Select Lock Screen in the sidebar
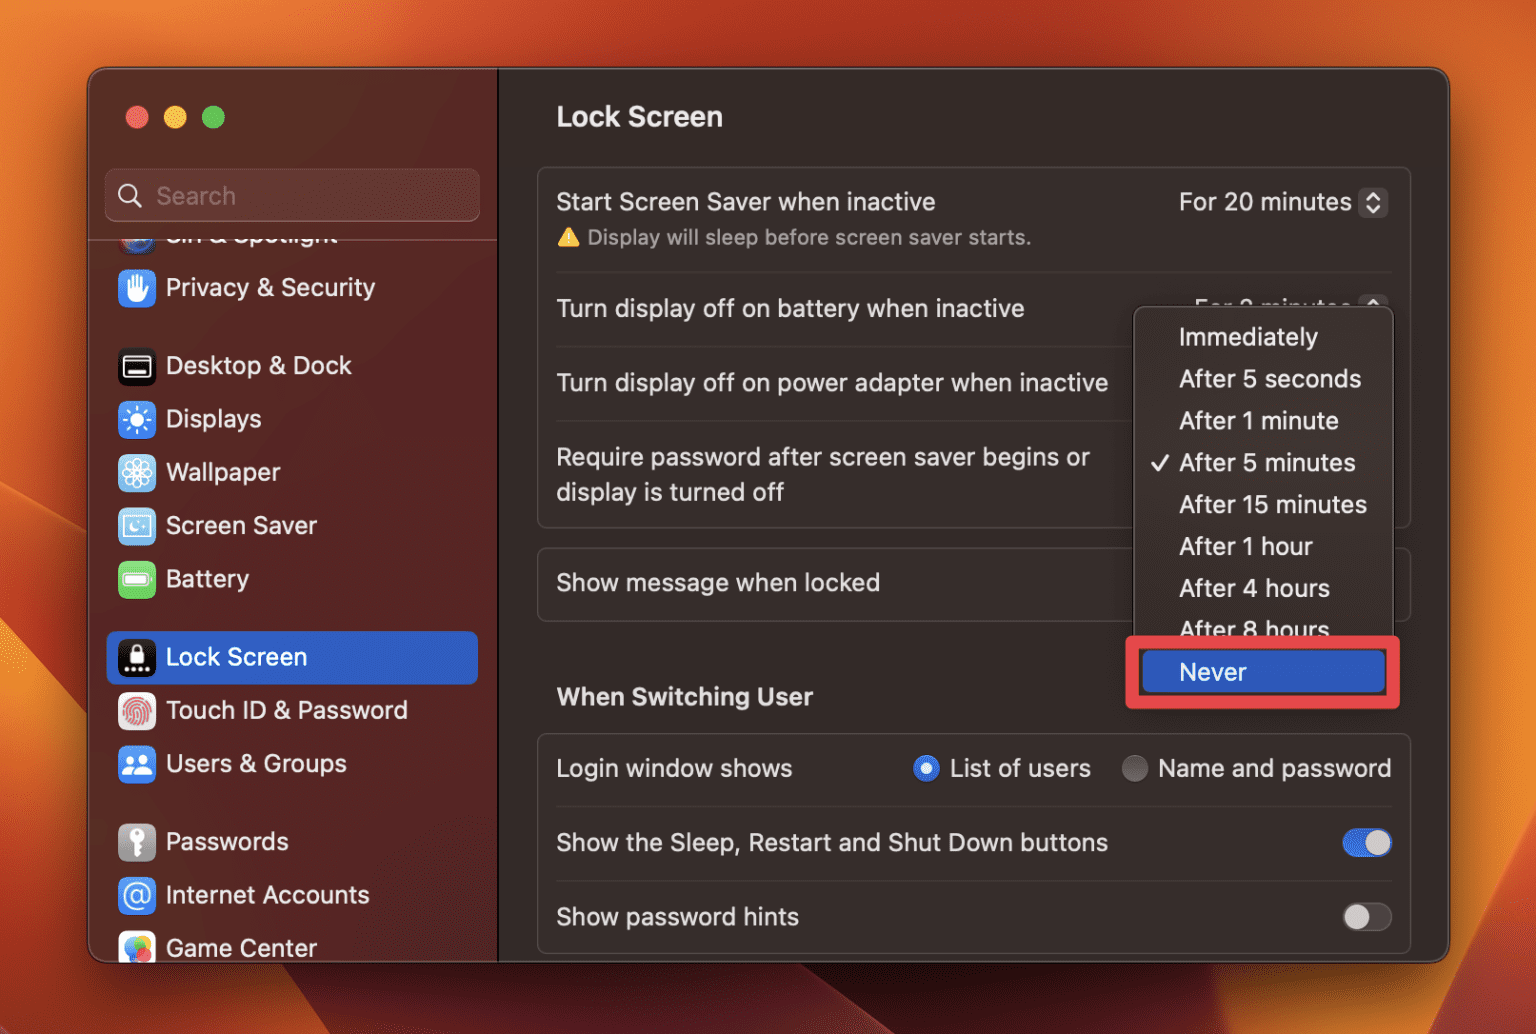1536x1034 pixels. (x=237, y=657)
